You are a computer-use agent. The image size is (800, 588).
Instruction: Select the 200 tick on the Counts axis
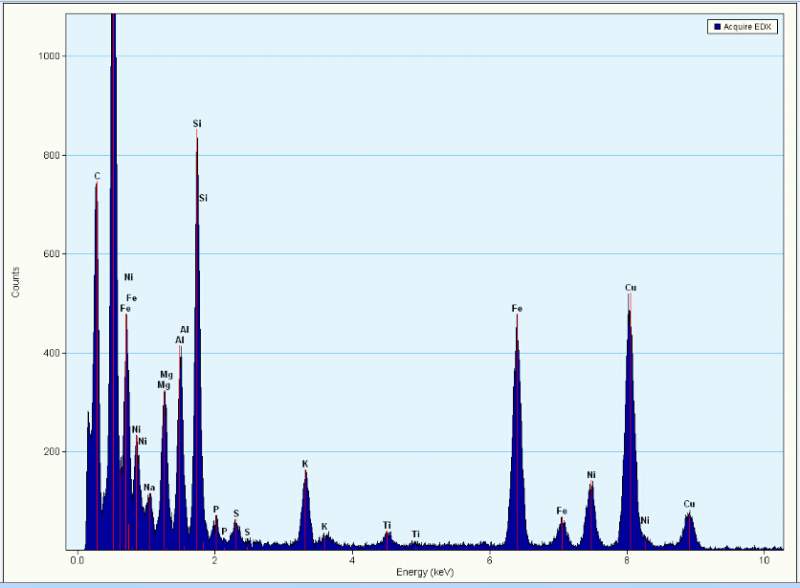pos(51,452)
